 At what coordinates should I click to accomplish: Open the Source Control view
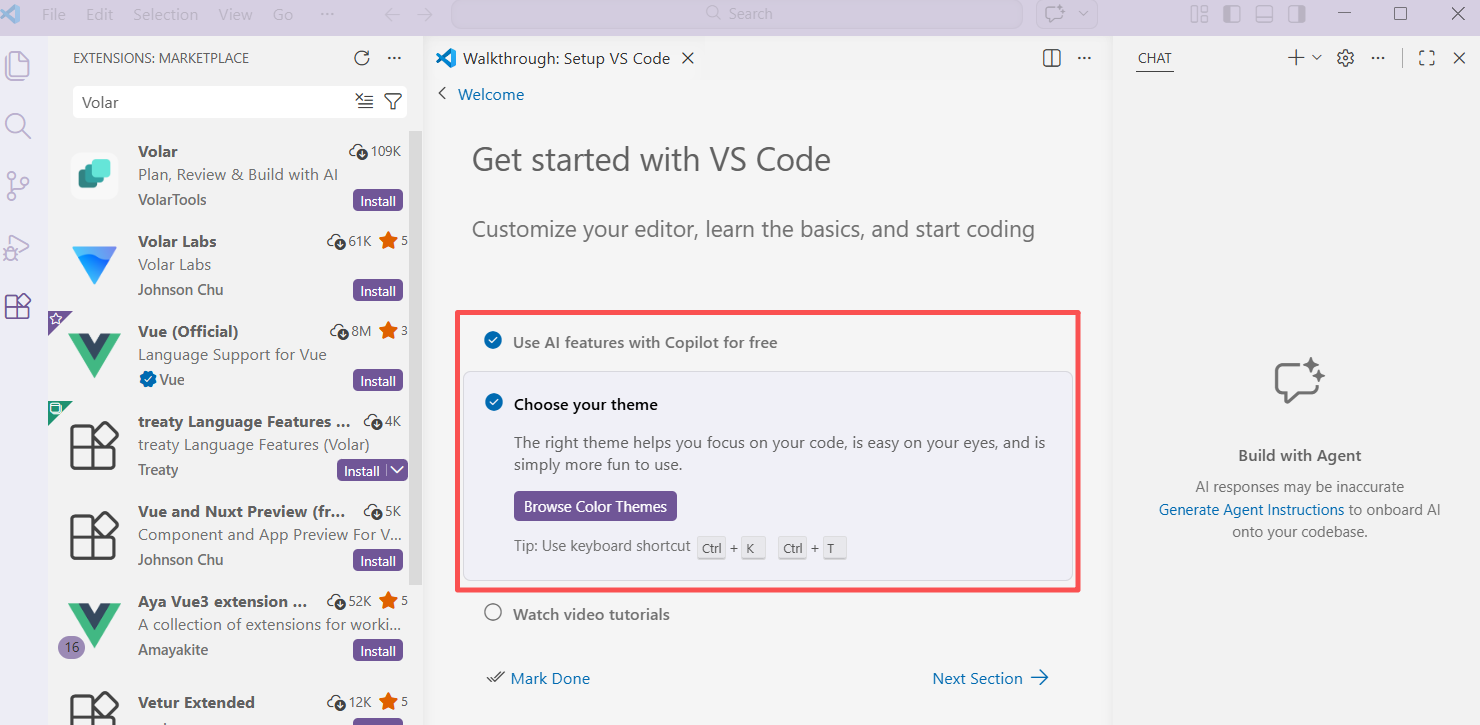pos(18,186)
